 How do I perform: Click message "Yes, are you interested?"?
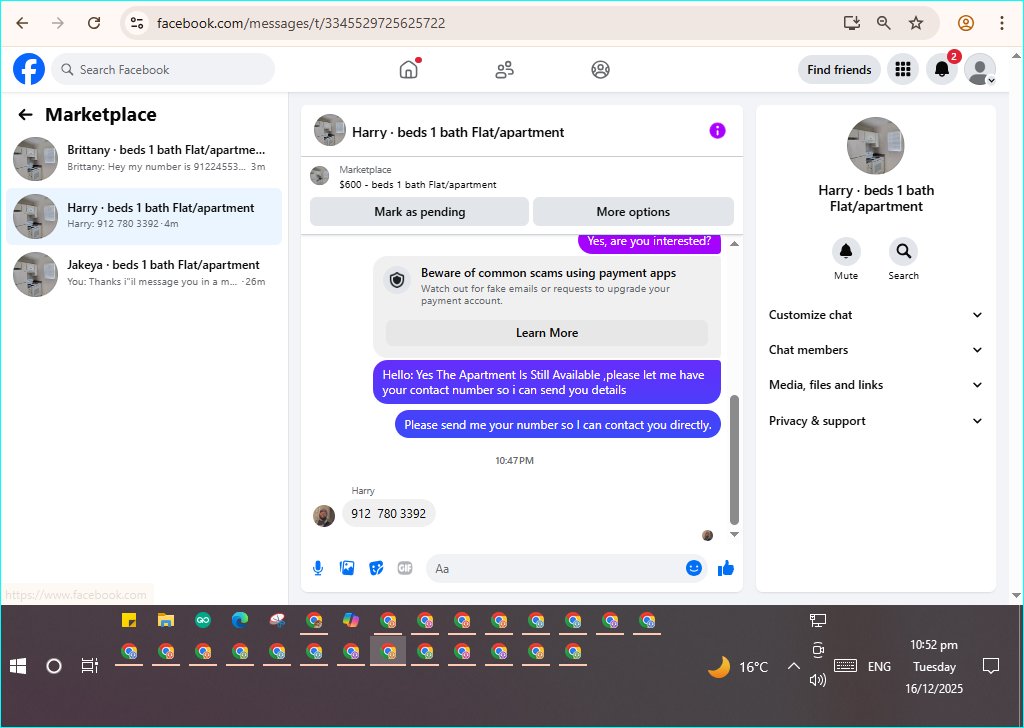click(x=649, y=242)
